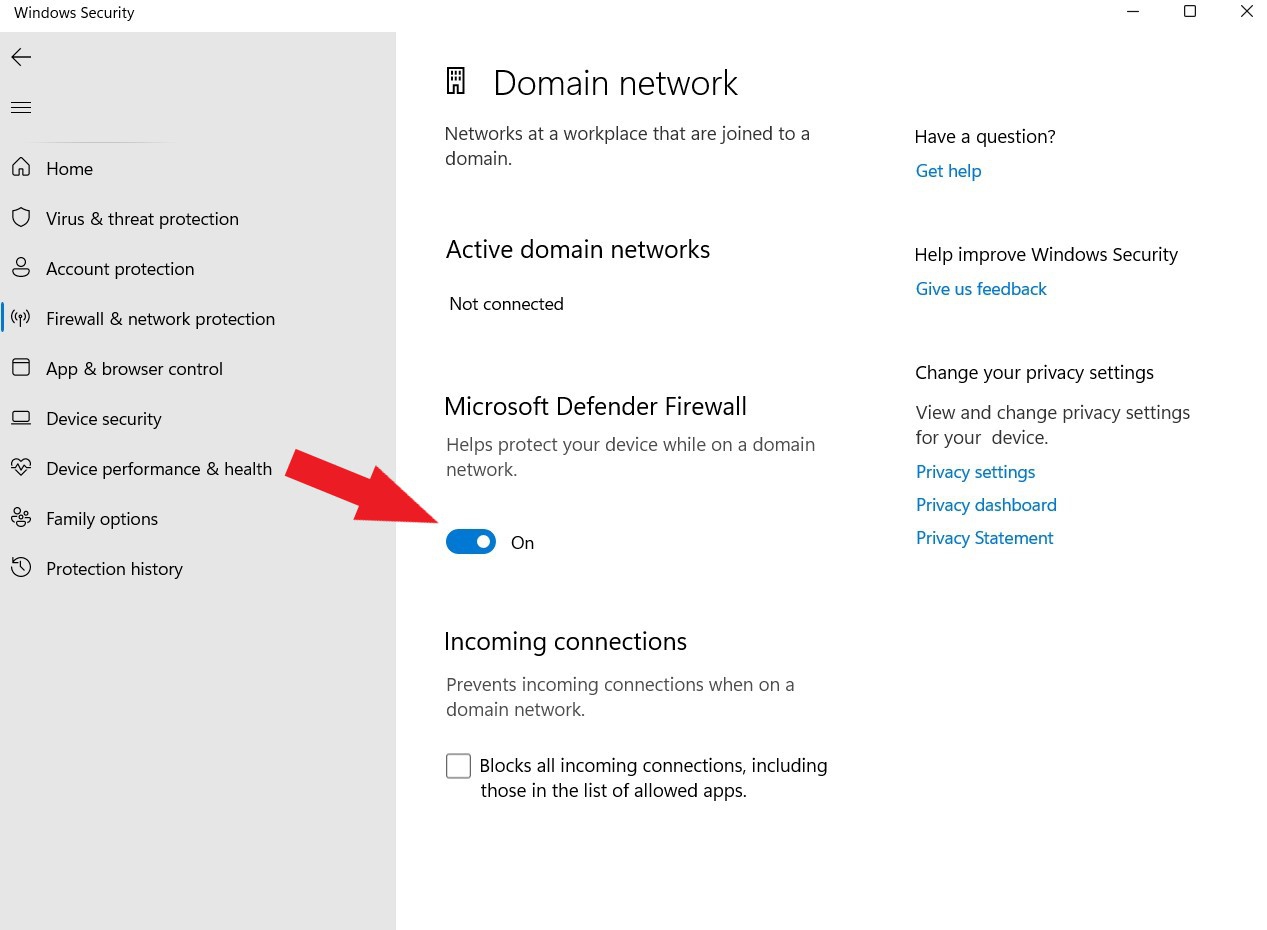
Task: Maximize the Windows Security window
Action: 1190,12
